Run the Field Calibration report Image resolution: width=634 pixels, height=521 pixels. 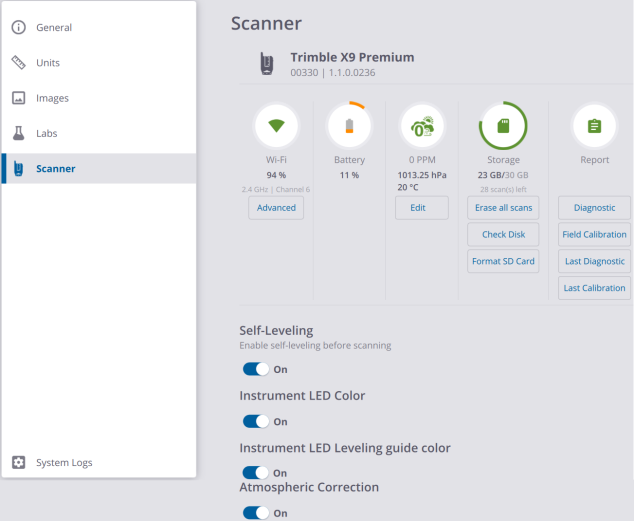pos(594,235)
